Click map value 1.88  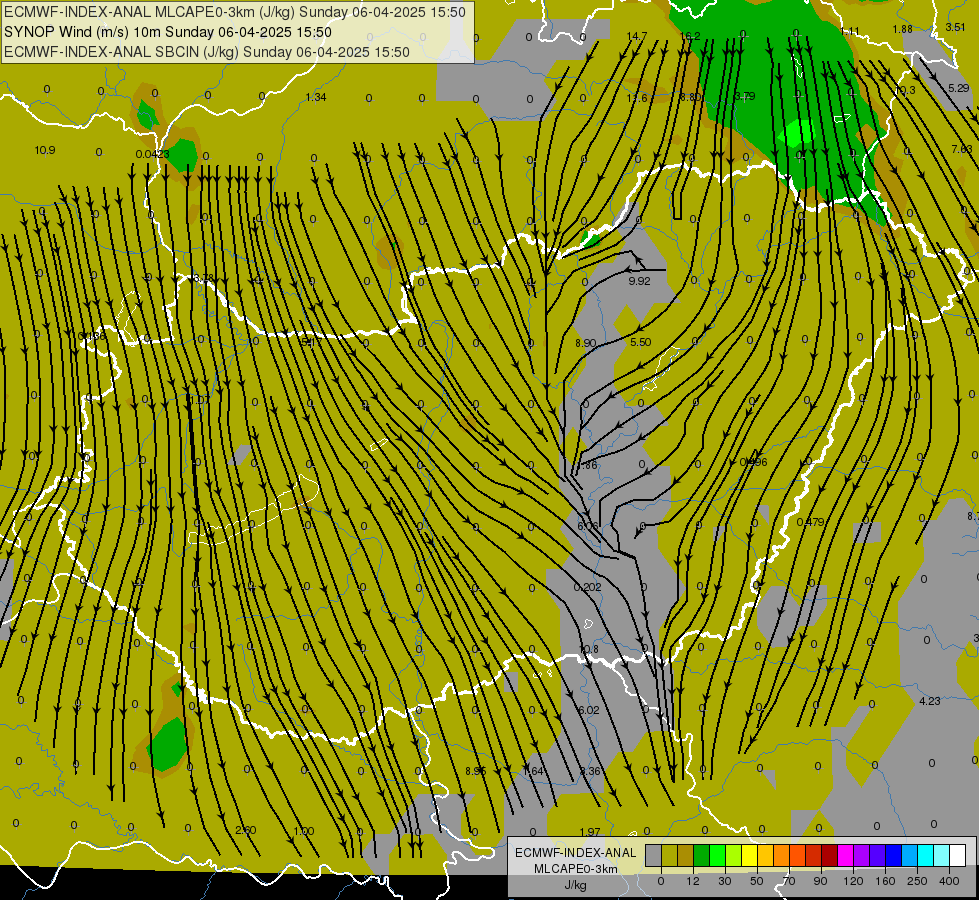902,29
